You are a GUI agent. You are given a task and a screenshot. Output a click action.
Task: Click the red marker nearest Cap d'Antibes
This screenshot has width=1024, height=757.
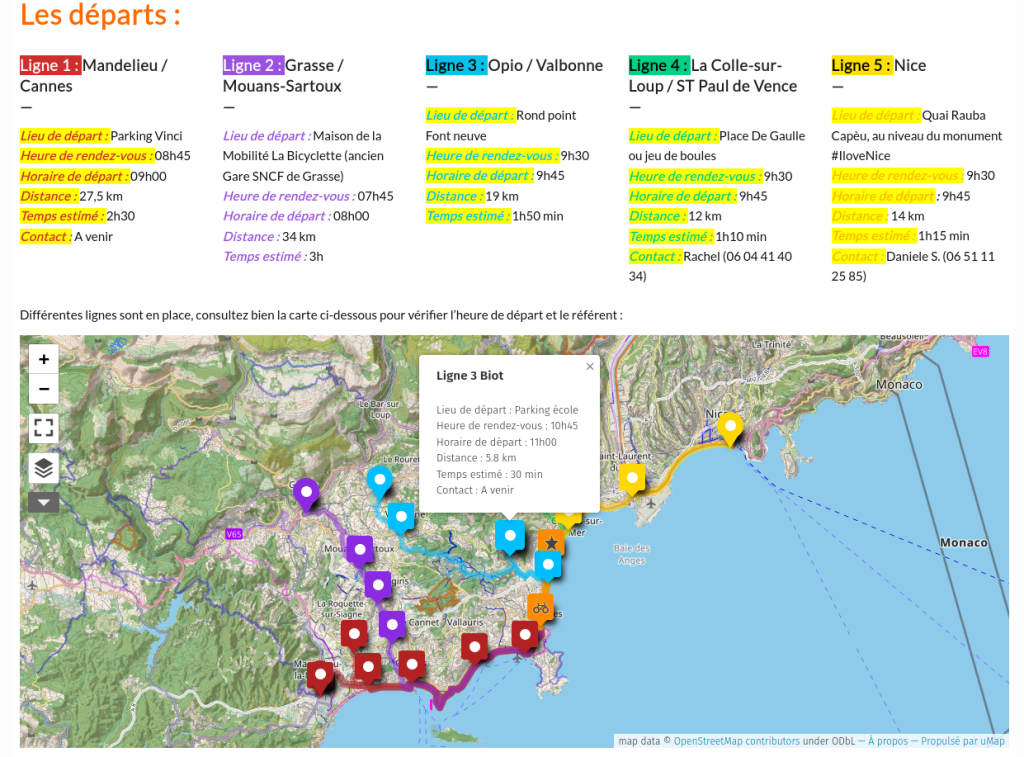[524, 634]
